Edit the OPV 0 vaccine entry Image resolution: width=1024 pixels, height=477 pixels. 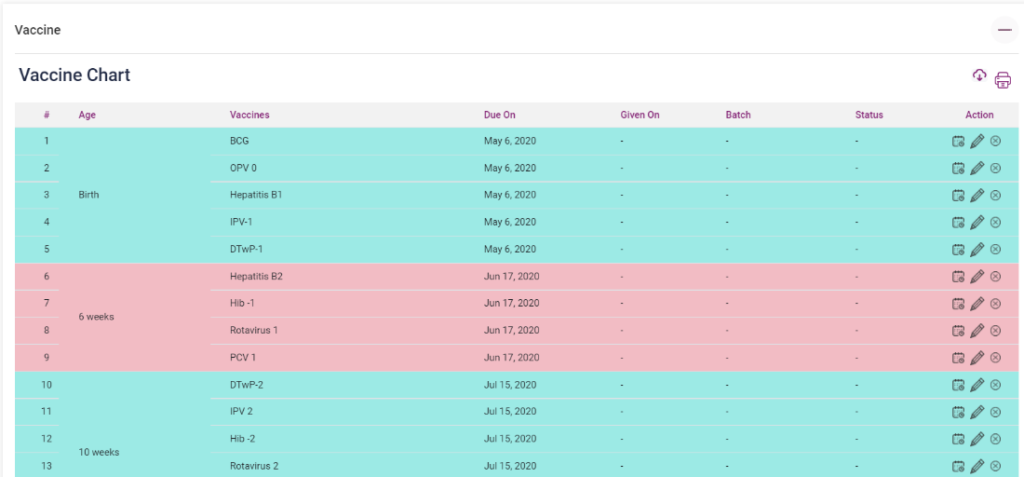tap(977, 168)
